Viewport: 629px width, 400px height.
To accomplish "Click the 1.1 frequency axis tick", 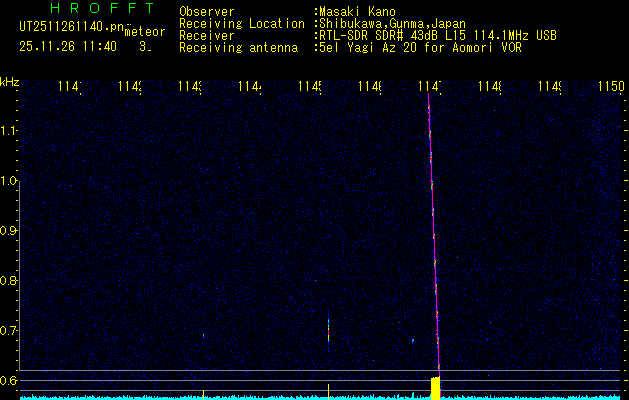I will 9,131.
